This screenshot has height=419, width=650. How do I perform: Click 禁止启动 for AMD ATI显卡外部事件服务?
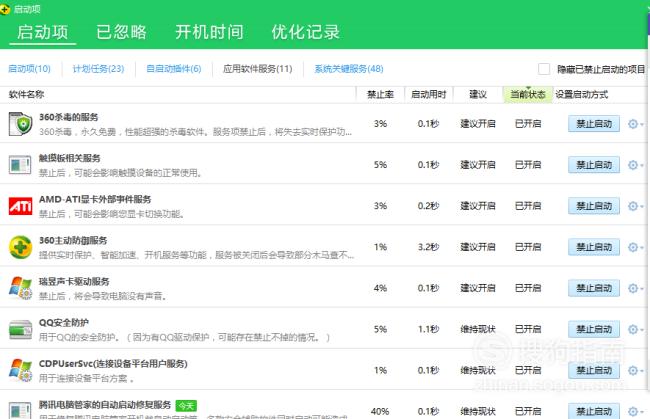coord(594,206)
